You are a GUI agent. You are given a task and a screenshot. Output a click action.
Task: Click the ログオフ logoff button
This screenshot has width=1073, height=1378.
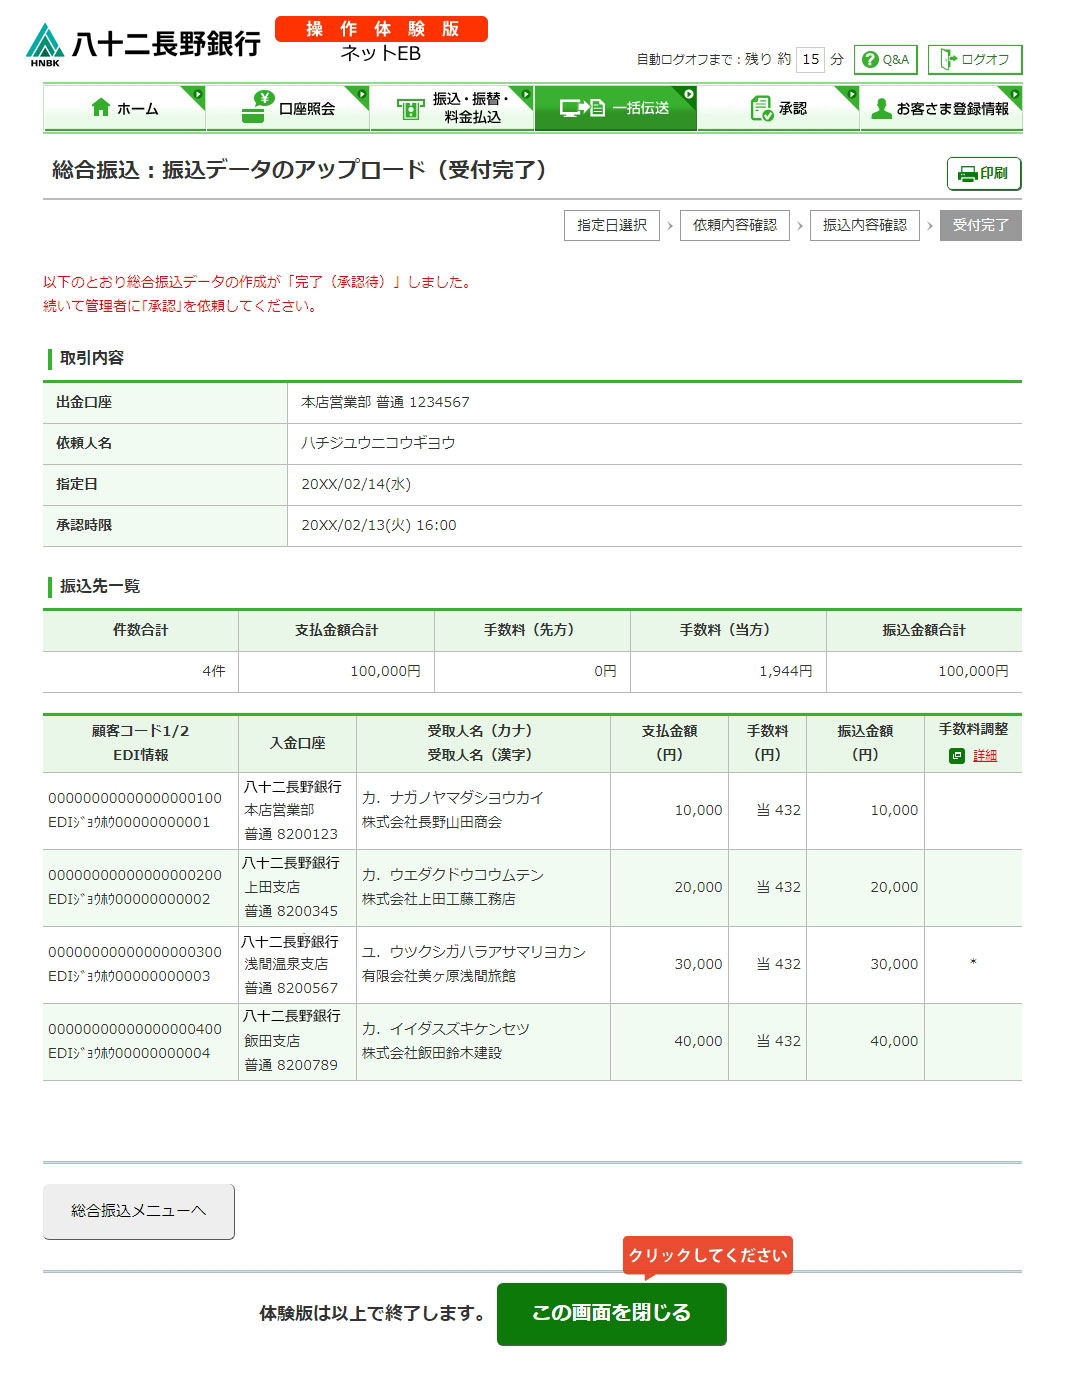[974, 59]
